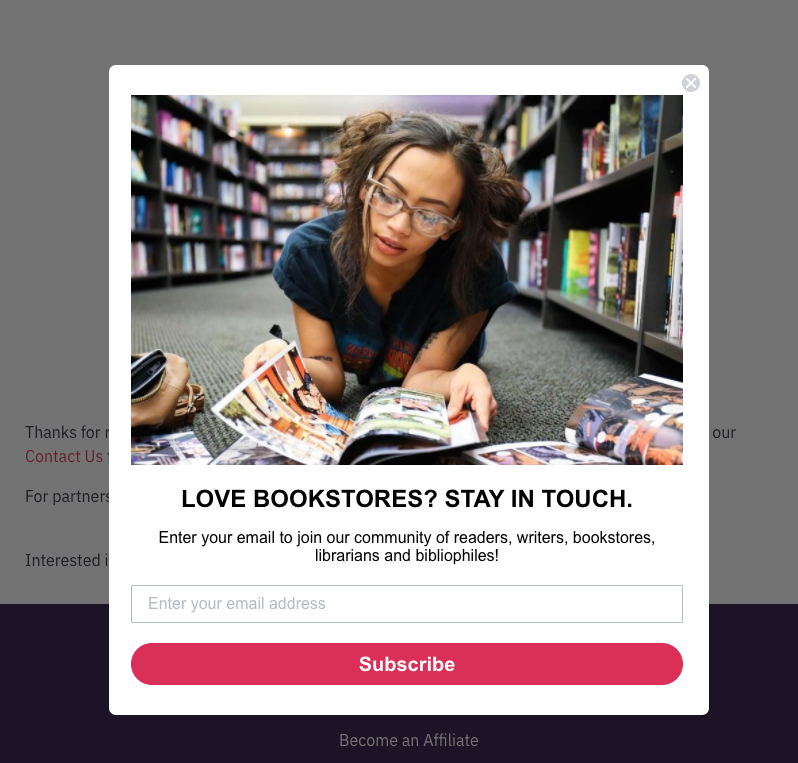Close the newsletter popup with the X icon
Screen dimensions: 798x763
point(691,83)
